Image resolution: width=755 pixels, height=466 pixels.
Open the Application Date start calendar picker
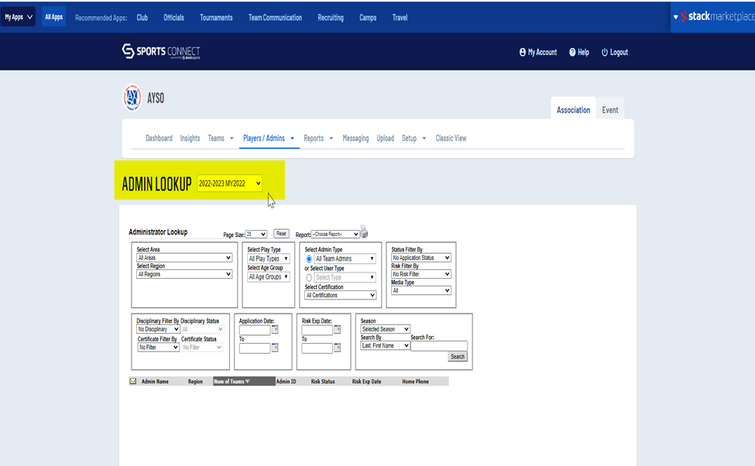275,329
